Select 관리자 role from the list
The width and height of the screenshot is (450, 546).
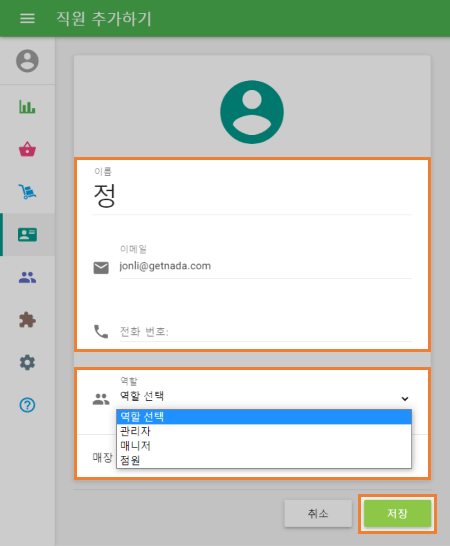[x=264, y=431]
